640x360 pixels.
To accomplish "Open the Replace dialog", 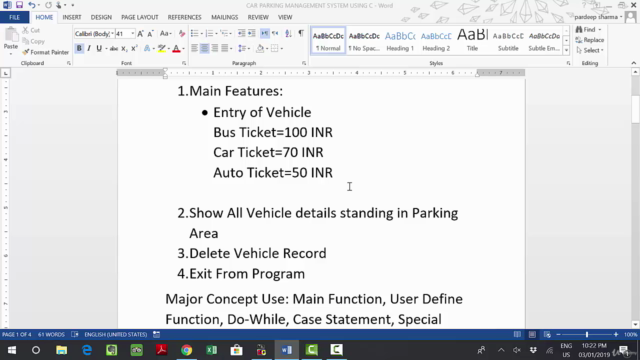I will 590,40.
